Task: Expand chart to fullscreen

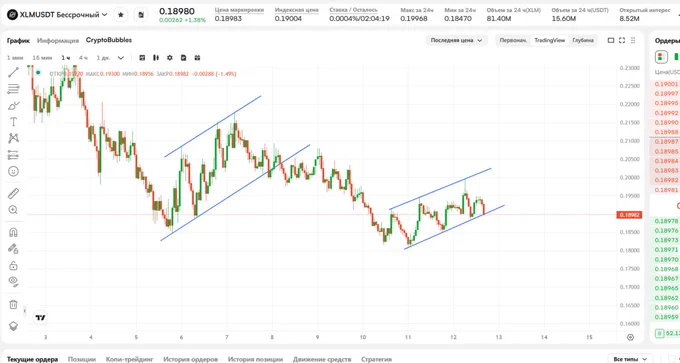Action: tap(622, 40)
